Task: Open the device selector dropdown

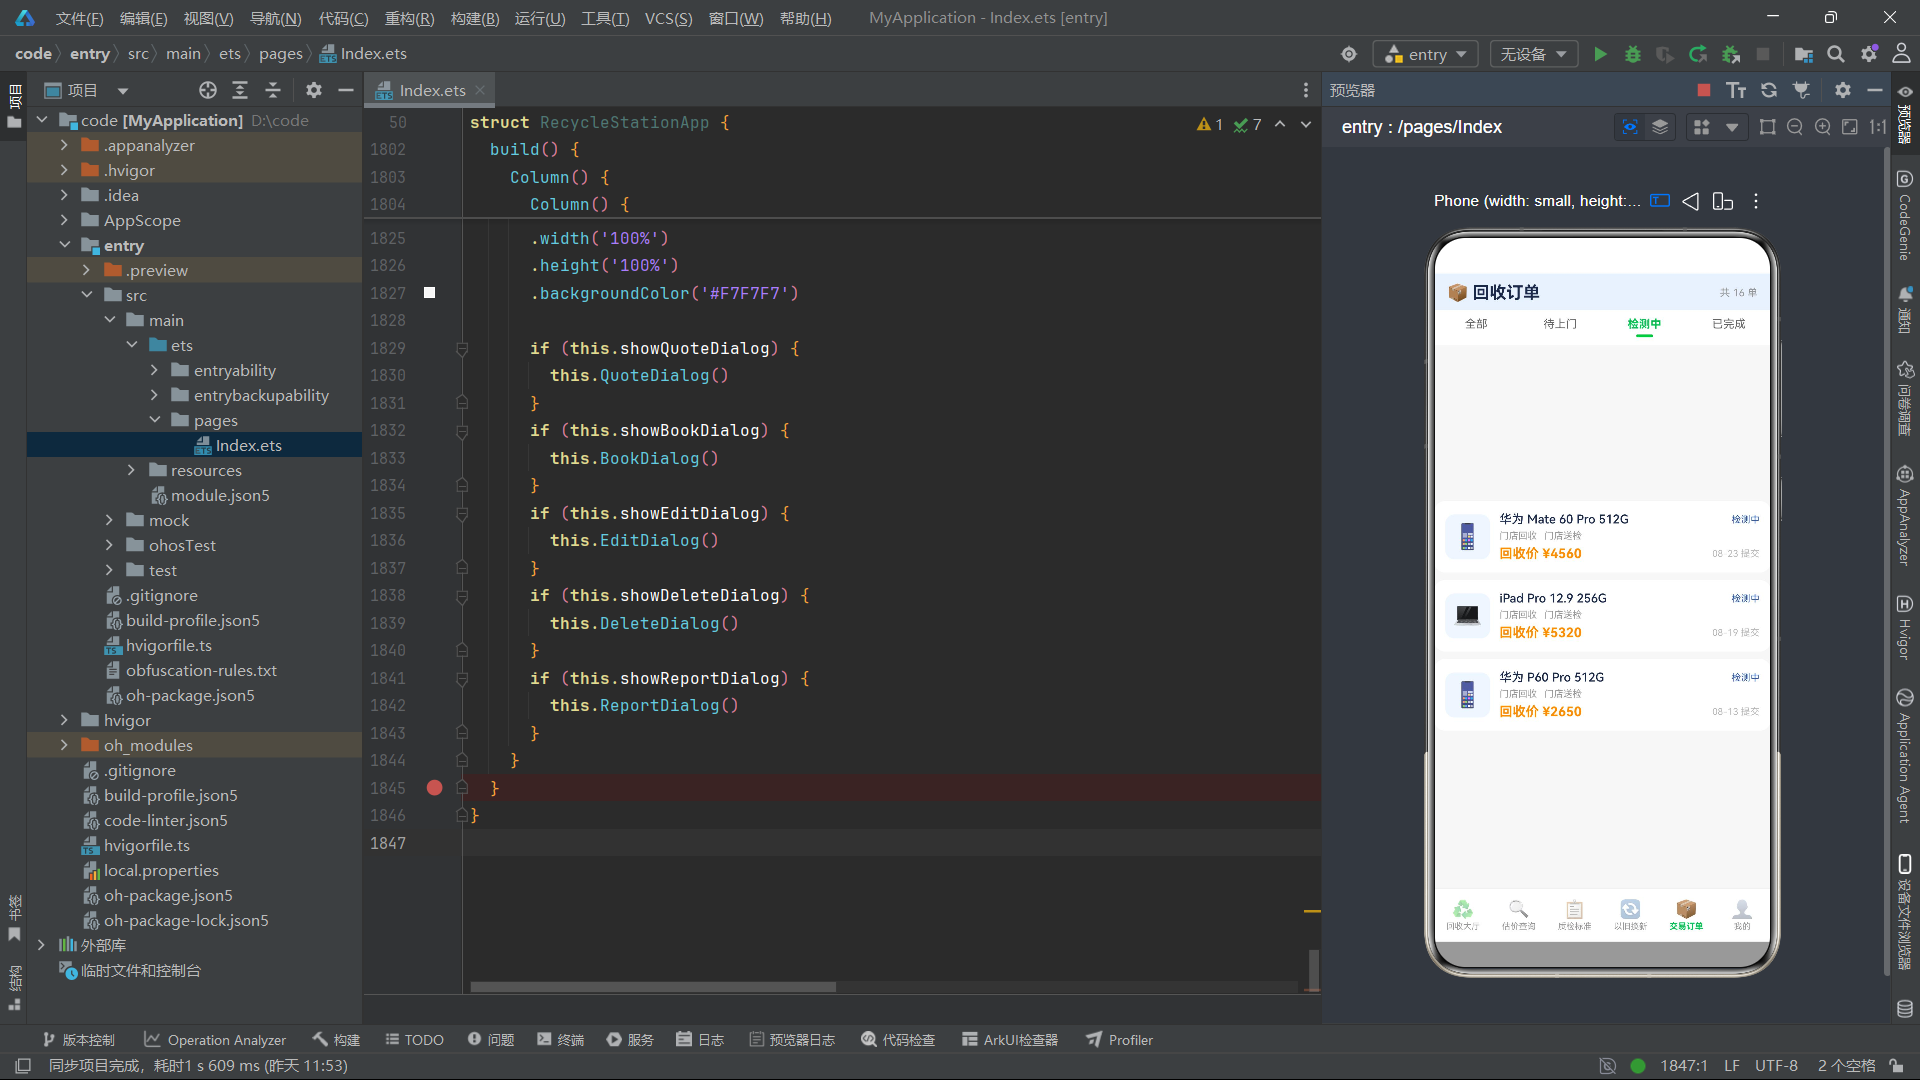Action: pos(1533,54)
